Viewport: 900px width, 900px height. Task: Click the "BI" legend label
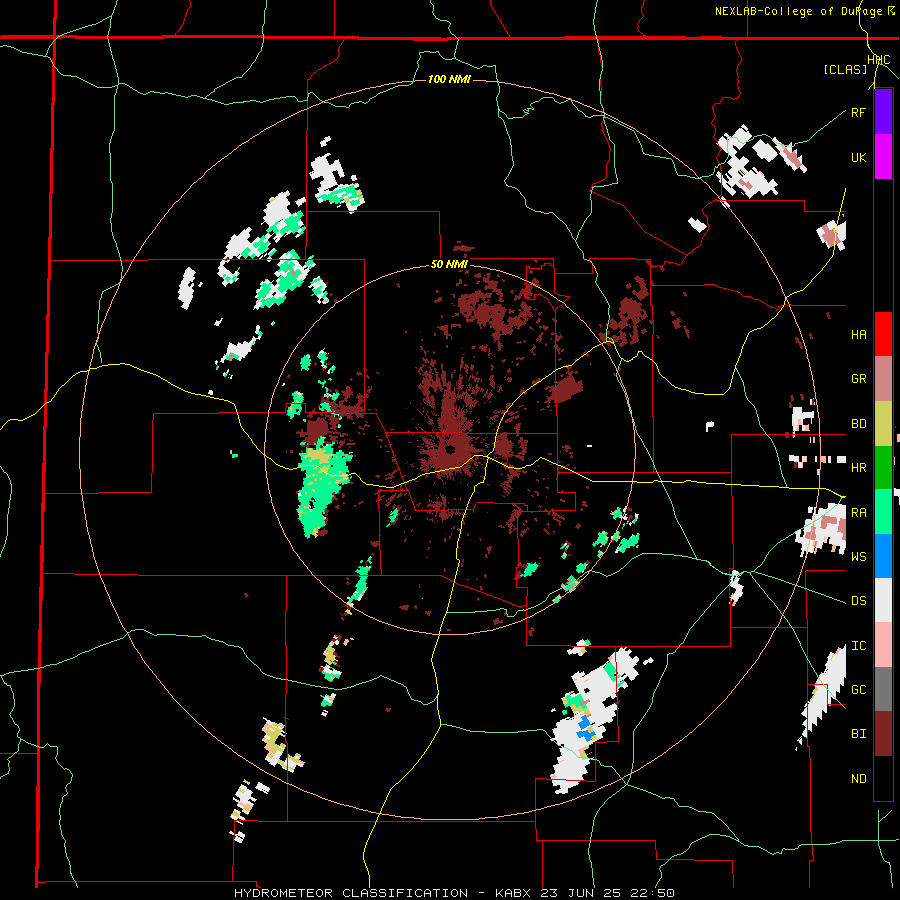(x=858, y=734)
